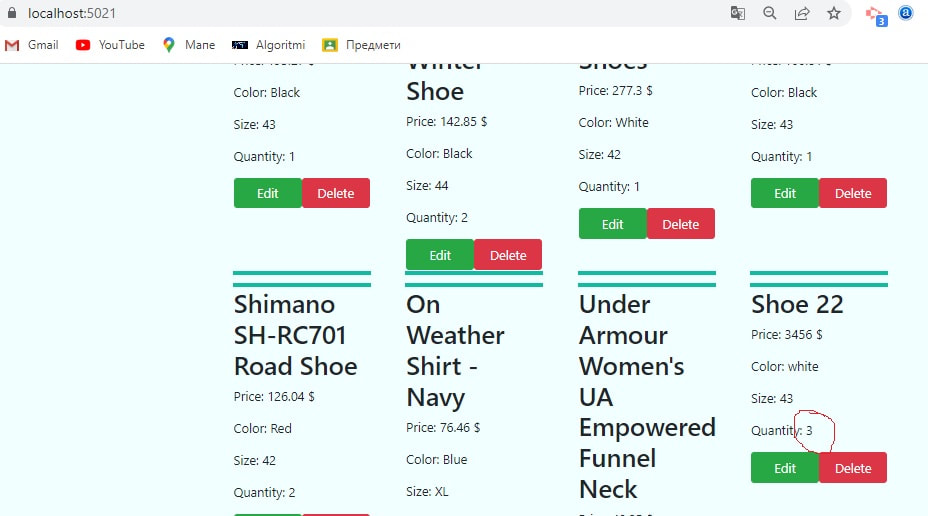Select Size: 42 under Color: White
Image resolution: width=928 pixels, height=516 pixels.
point(600,154)
